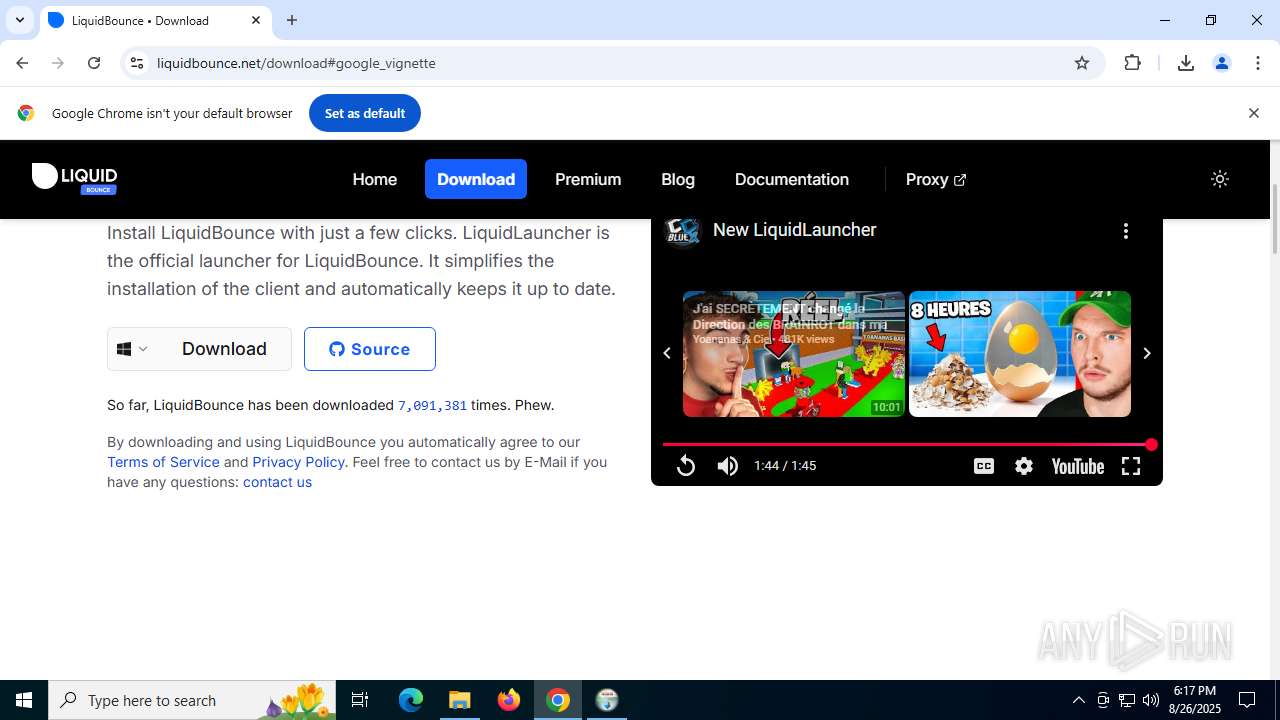
Task: Click the video channel avatar
Action: pyautogui.click(x=683, y=231)
